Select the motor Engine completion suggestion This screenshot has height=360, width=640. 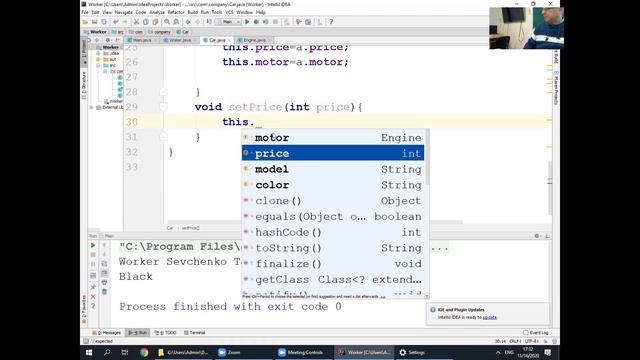point(333,138)
